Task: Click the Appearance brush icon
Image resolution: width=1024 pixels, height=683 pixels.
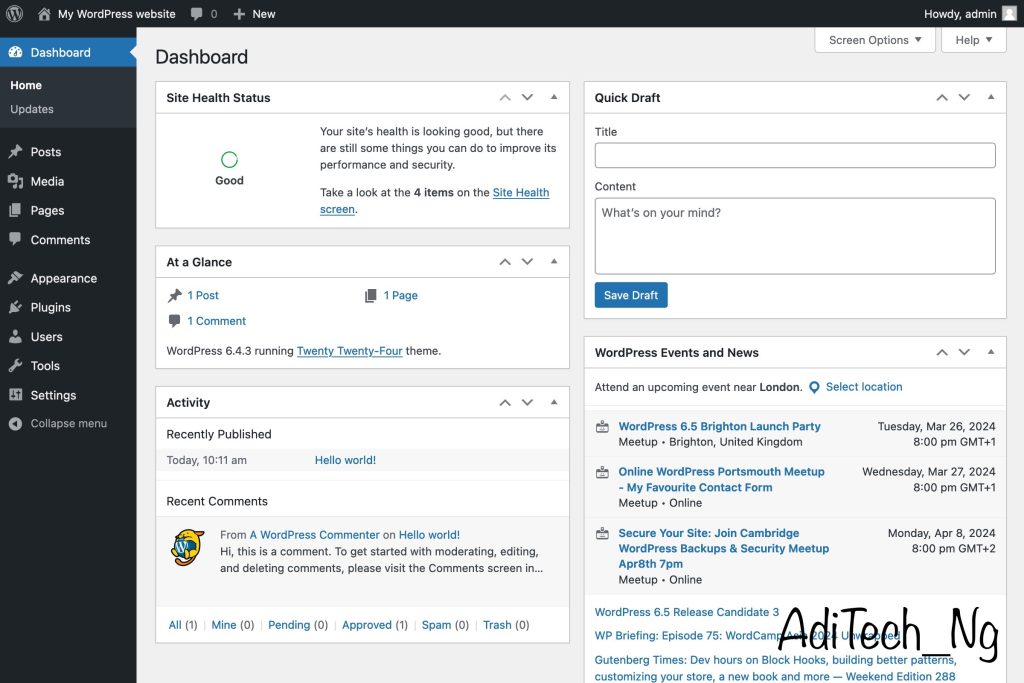Action: pyautogui.click(x=16, y=278)
